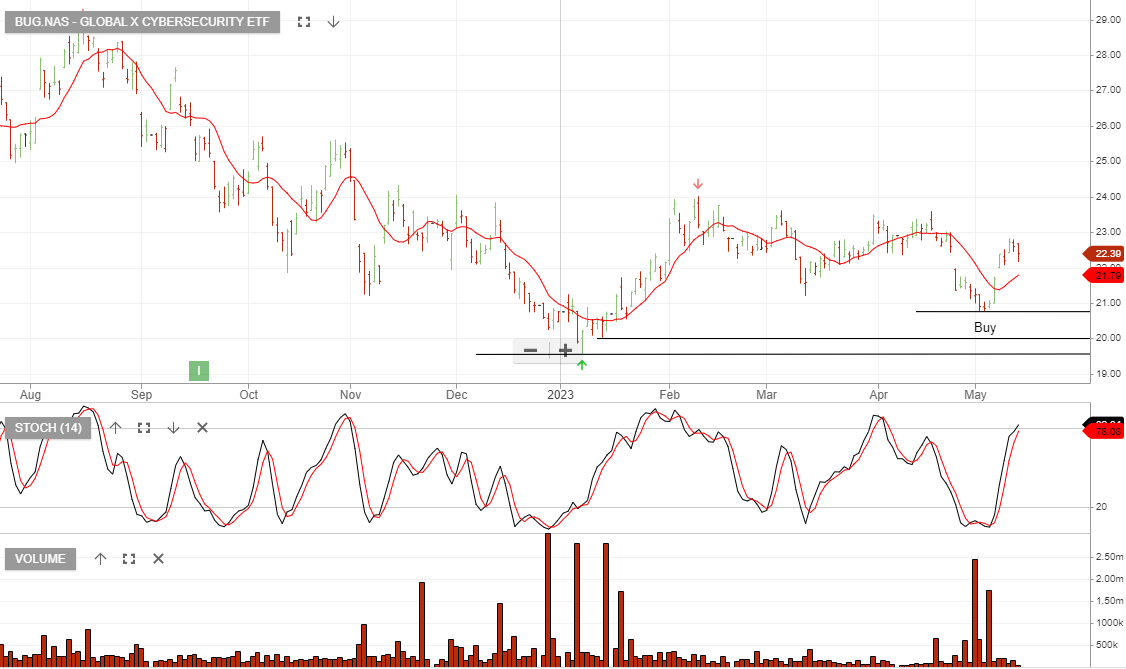Zoom out the chart with minus button

coord(531,350)
